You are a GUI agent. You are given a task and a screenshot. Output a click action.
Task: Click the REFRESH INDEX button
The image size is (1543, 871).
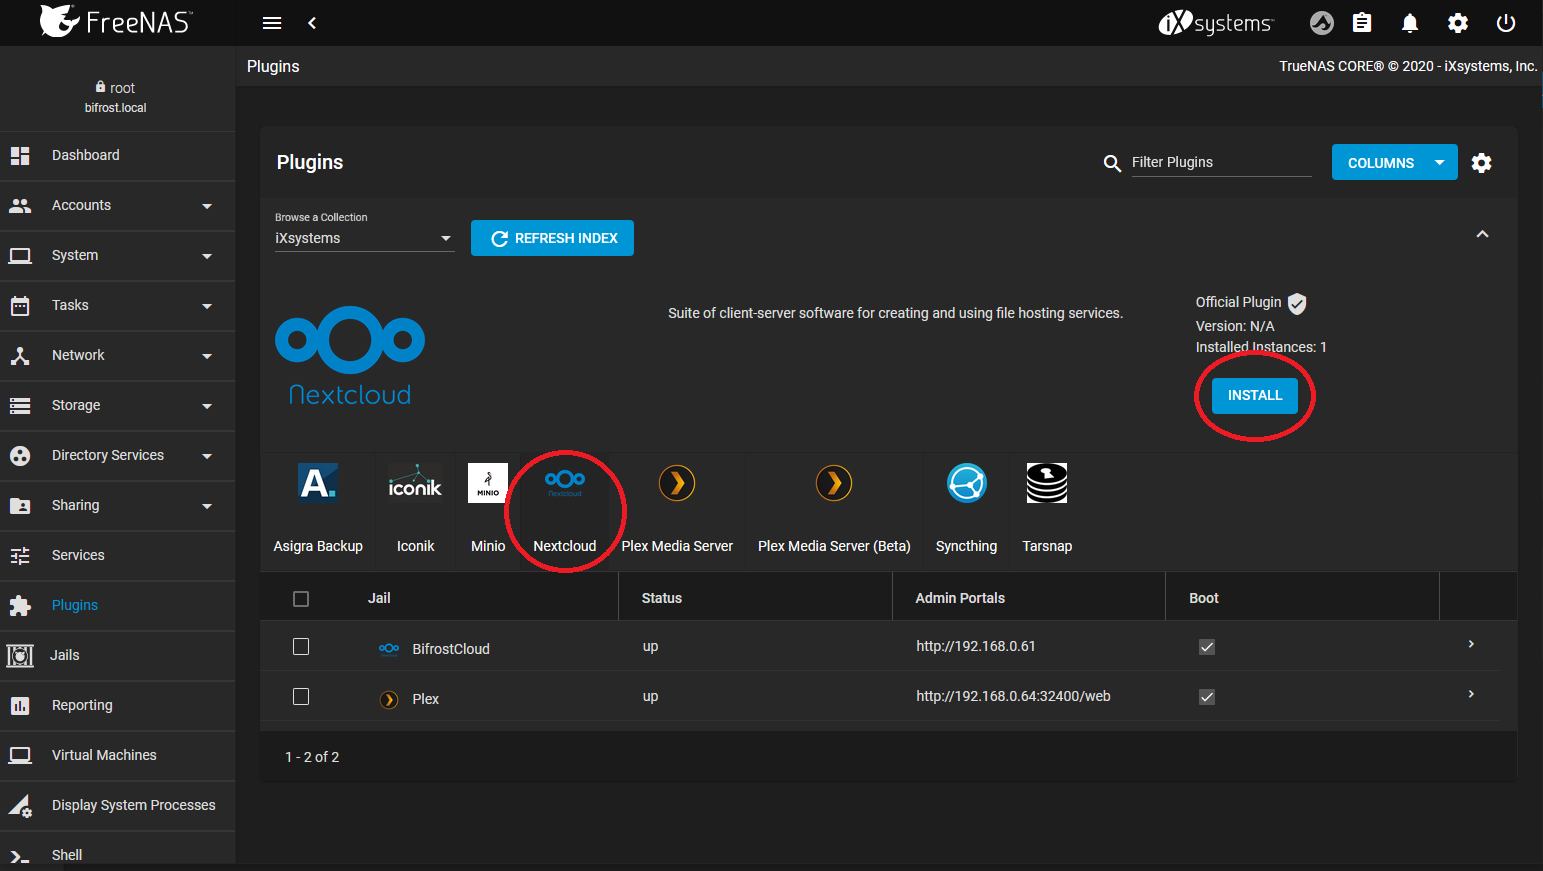(x=552, y=238)
